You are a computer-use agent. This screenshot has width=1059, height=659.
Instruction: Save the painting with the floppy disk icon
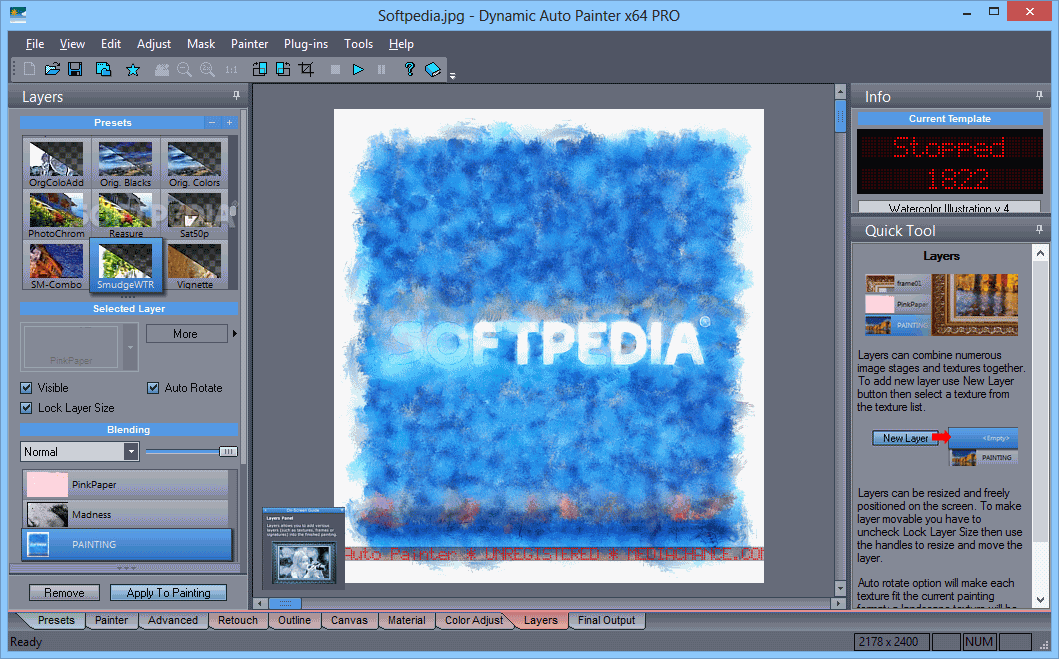pos(75,69)
